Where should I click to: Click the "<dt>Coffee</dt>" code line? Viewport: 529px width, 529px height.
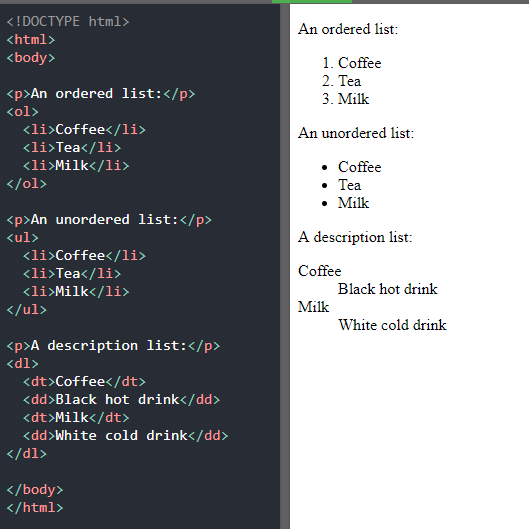84,382
